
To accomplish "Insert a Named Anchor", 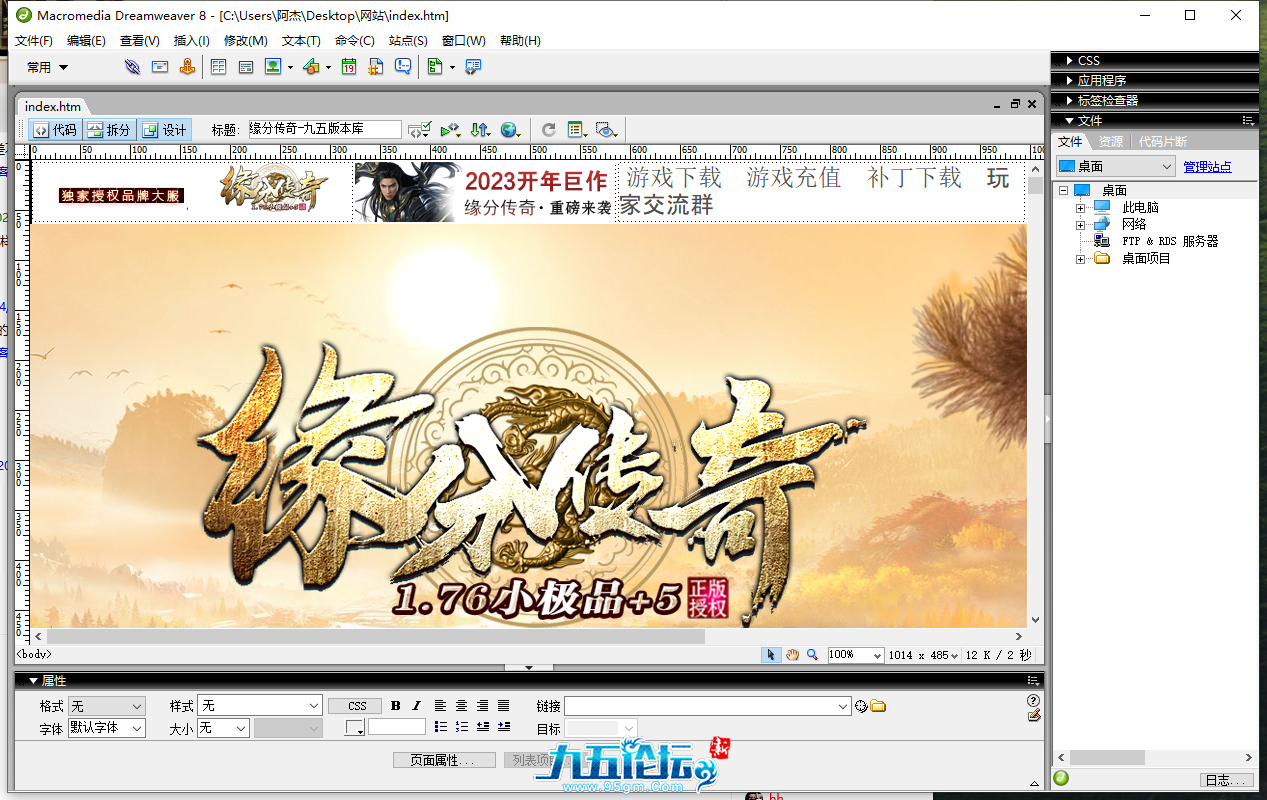I will [187, 67].
